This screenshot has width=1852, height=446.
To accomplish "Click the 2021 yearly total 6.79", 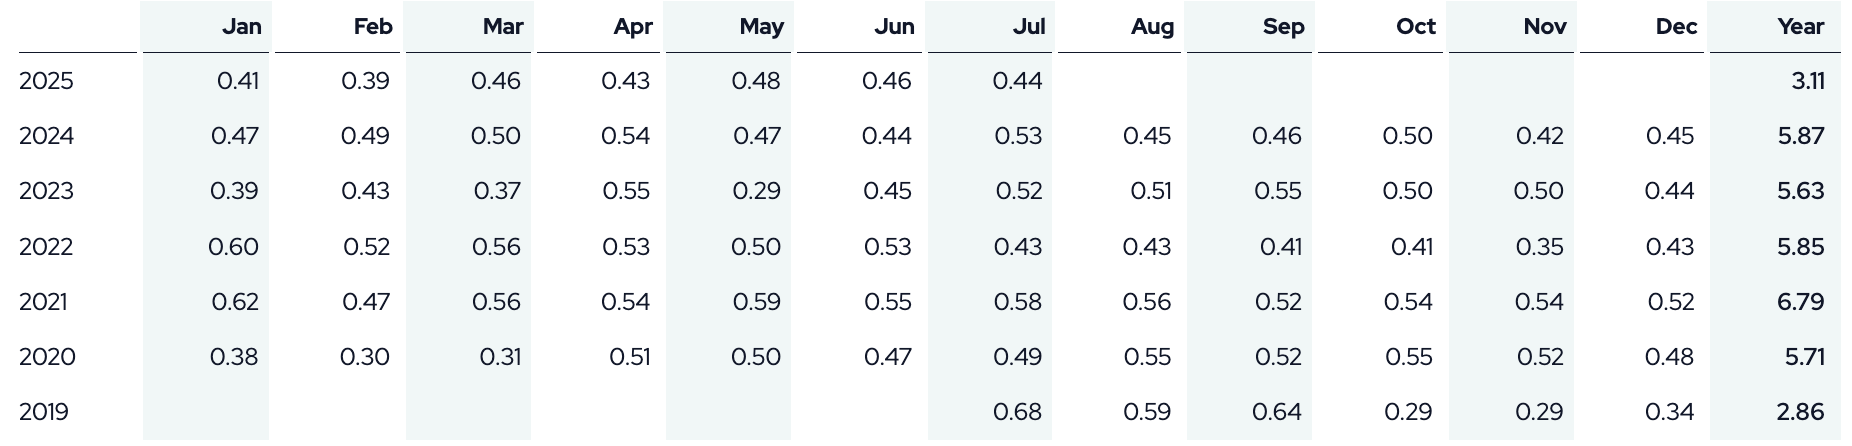I will pyautogui.click(x=1800, y=302).
